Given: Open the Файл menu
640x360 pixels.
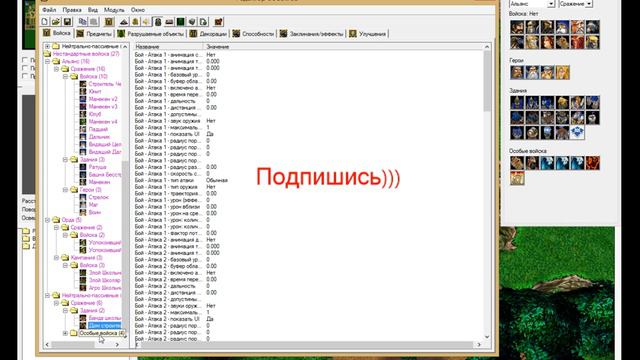Looking at the screenshot, I should click(49, 10).
